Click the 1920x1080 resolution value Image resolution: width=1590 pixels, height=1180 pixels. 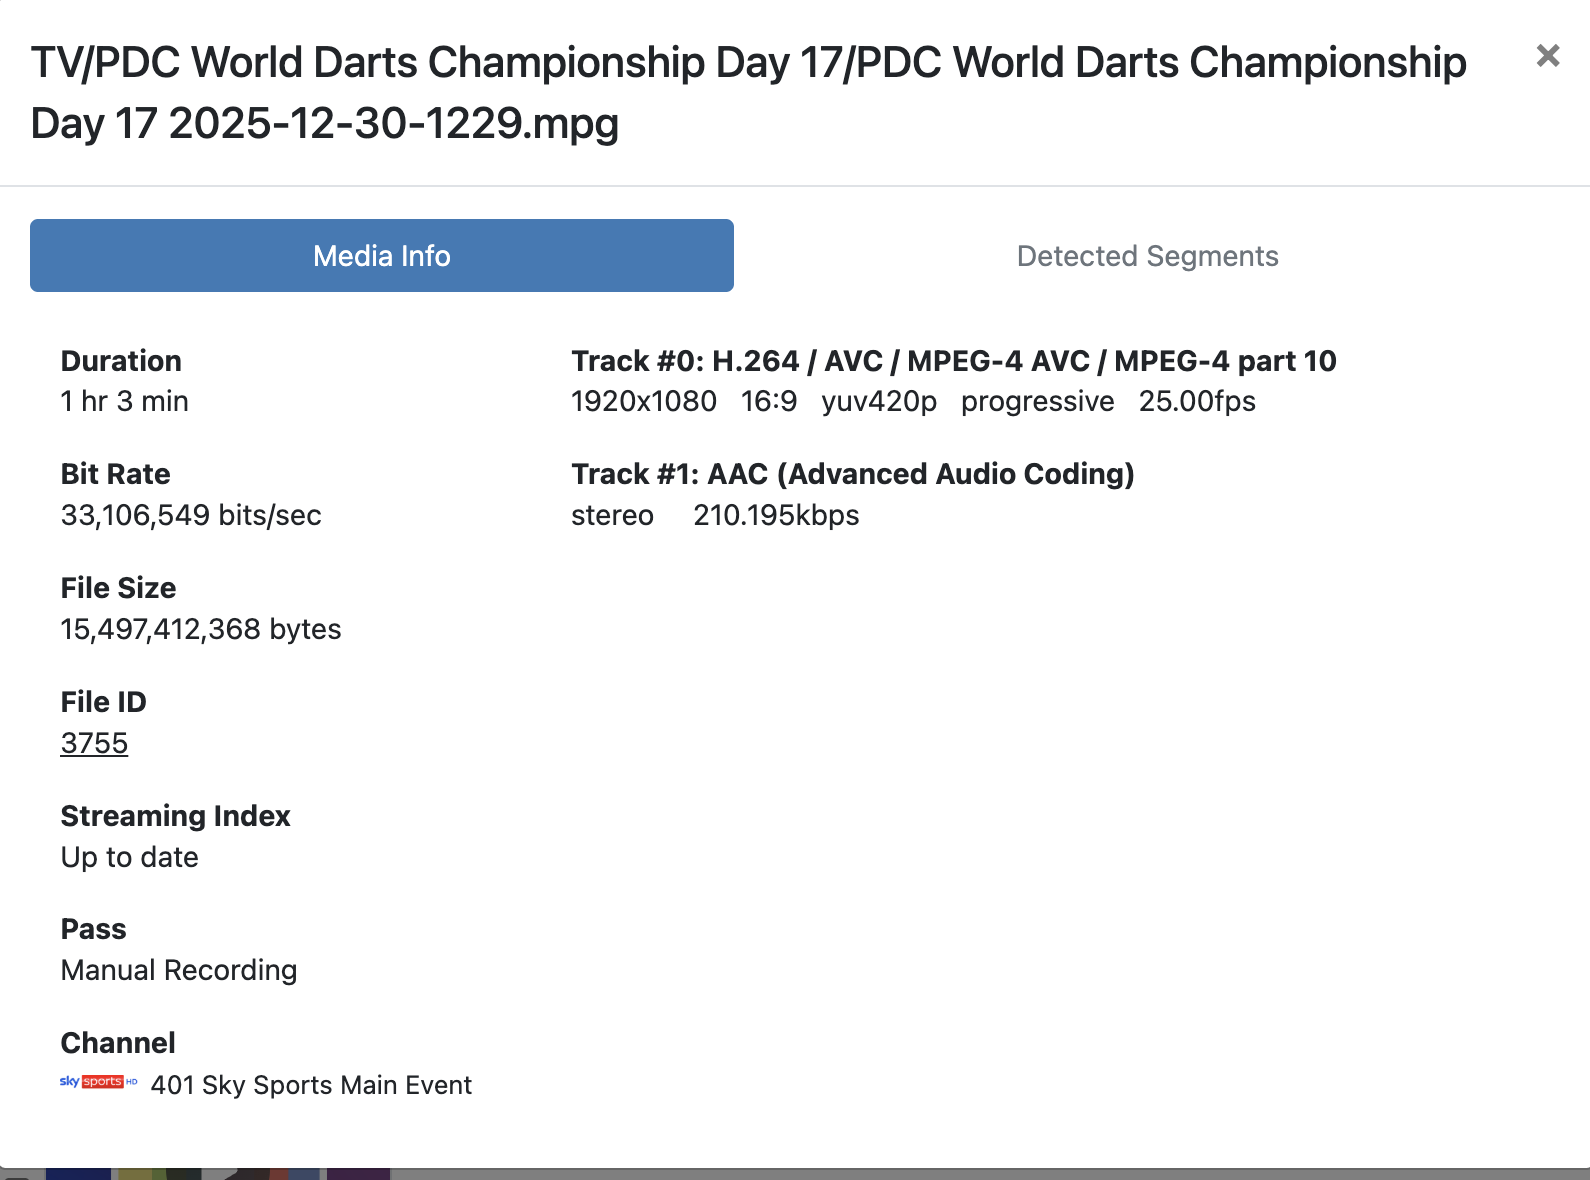[x=643, y=401]
